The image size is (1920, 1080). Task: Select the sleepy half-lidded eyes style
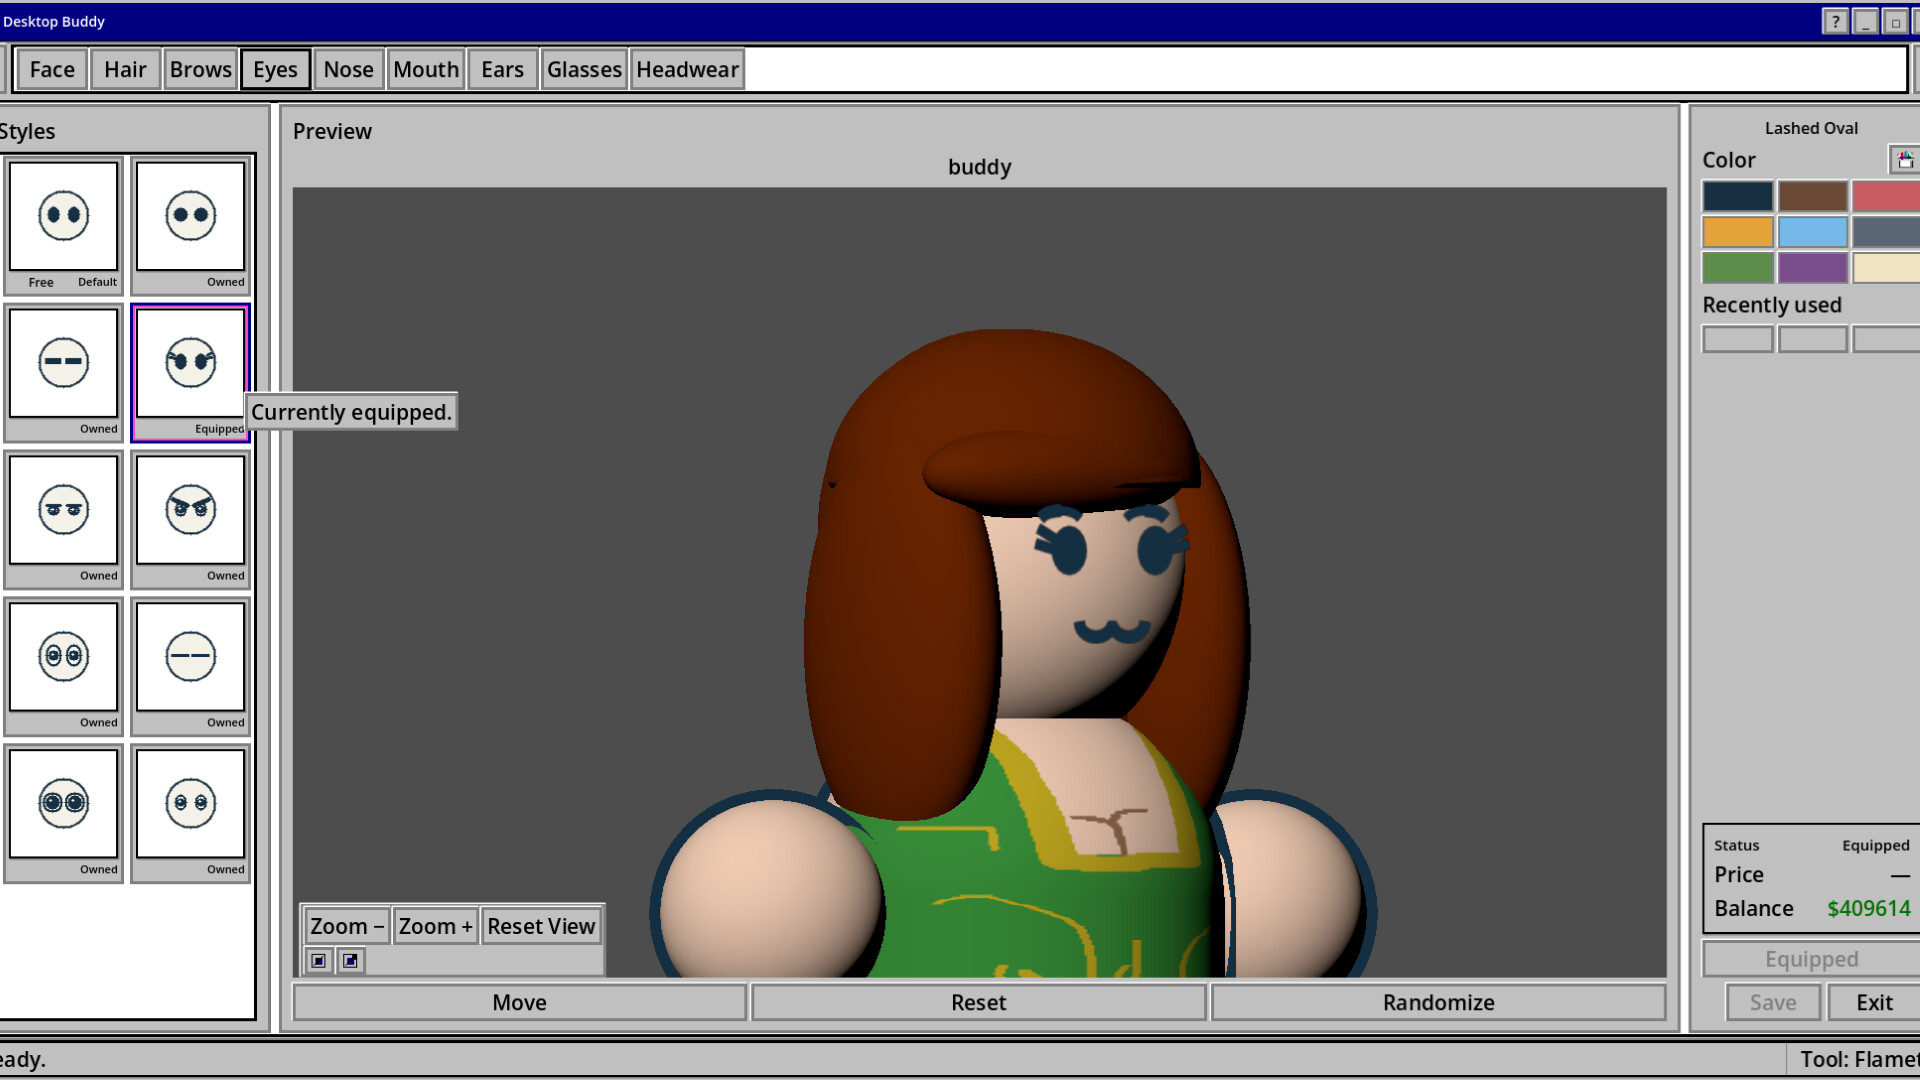pos(64,519)
